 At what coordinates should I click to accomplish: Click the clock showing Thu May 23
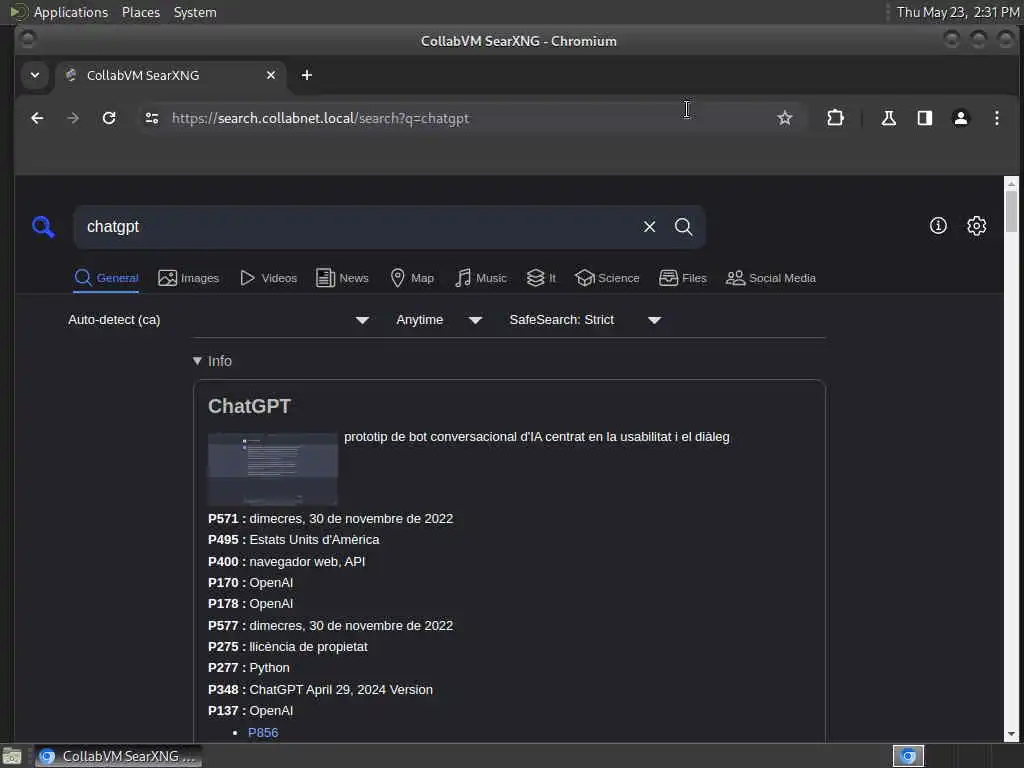[x=957, y=12]
